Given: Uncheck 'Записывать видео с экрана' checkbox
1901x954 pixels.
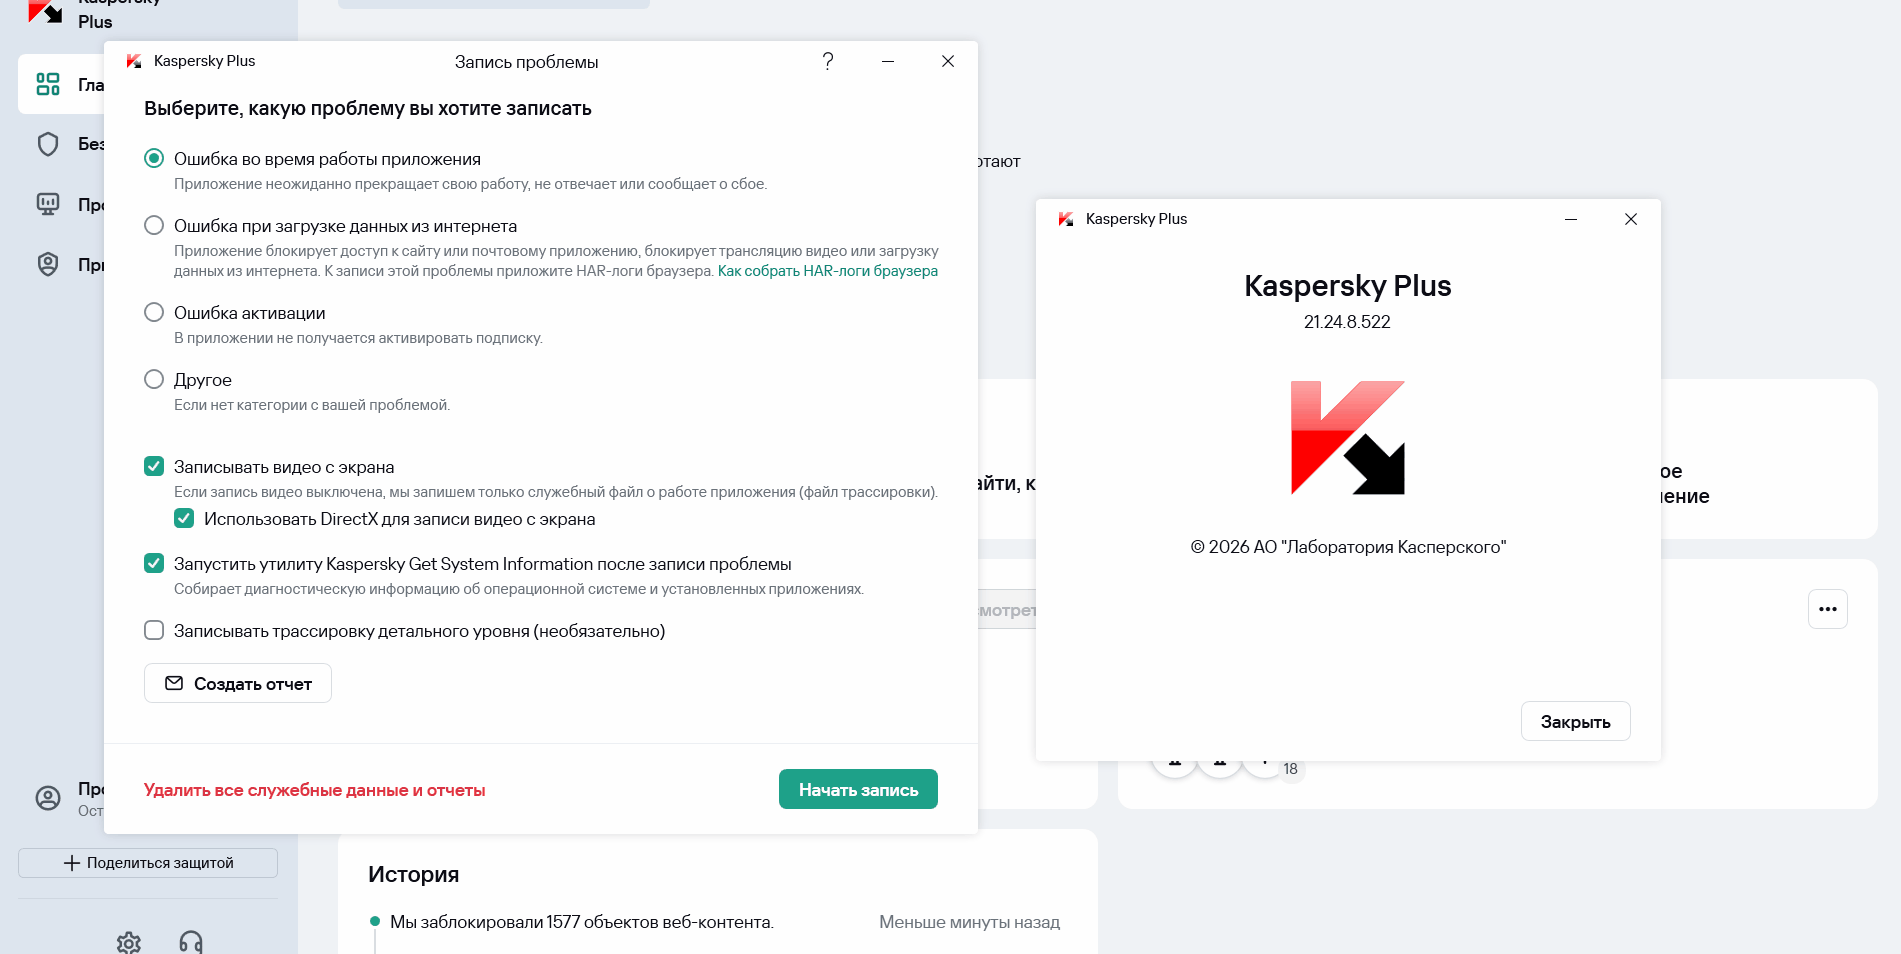Looking at the screenshot, I should tap(154, 467).
